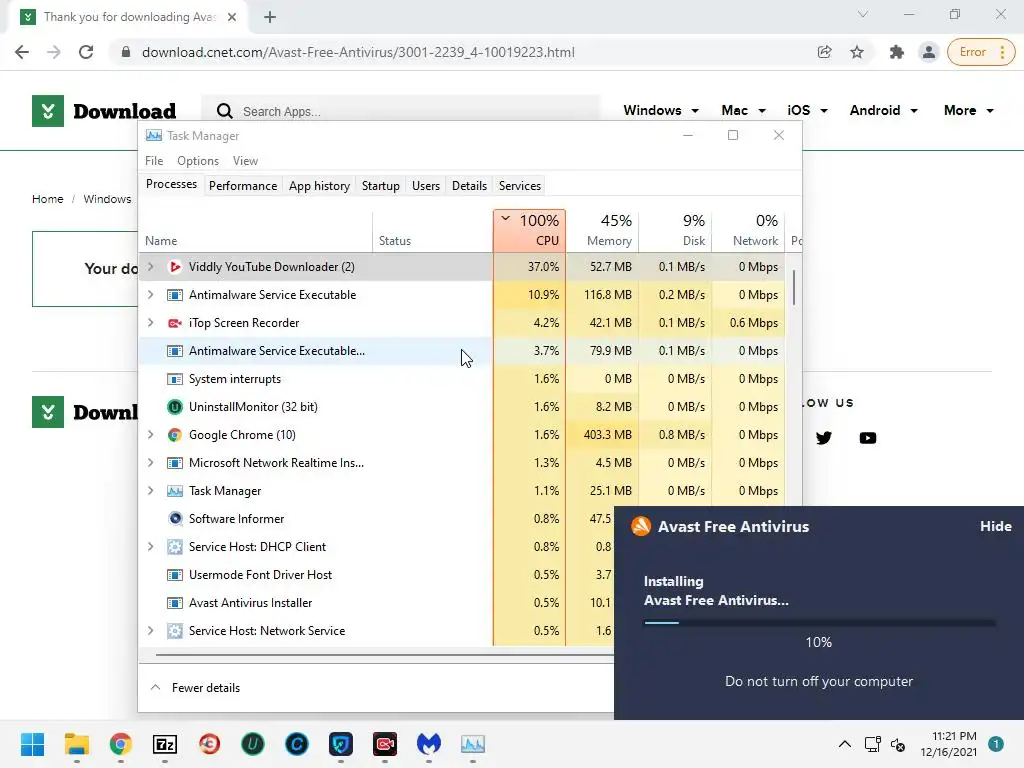Open the More navigation menu
Viewport: 1024px width, 768px height.
click(968, 110)
